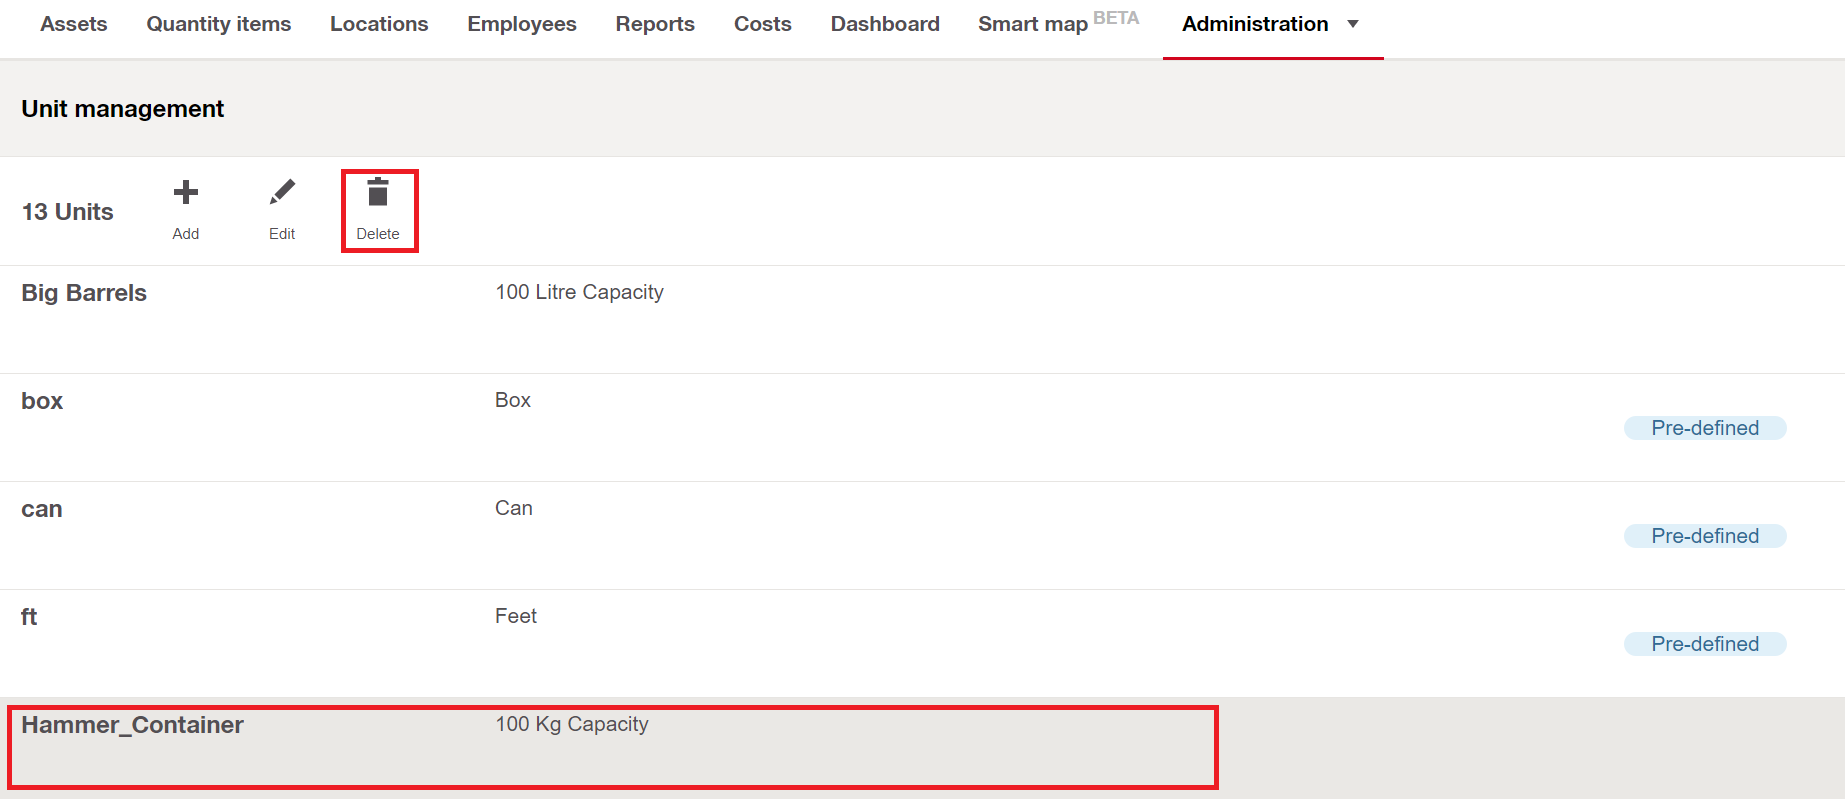Open Smart map BETA tab
This screenshot has width=1845, height=799.
click(1058, 23)
